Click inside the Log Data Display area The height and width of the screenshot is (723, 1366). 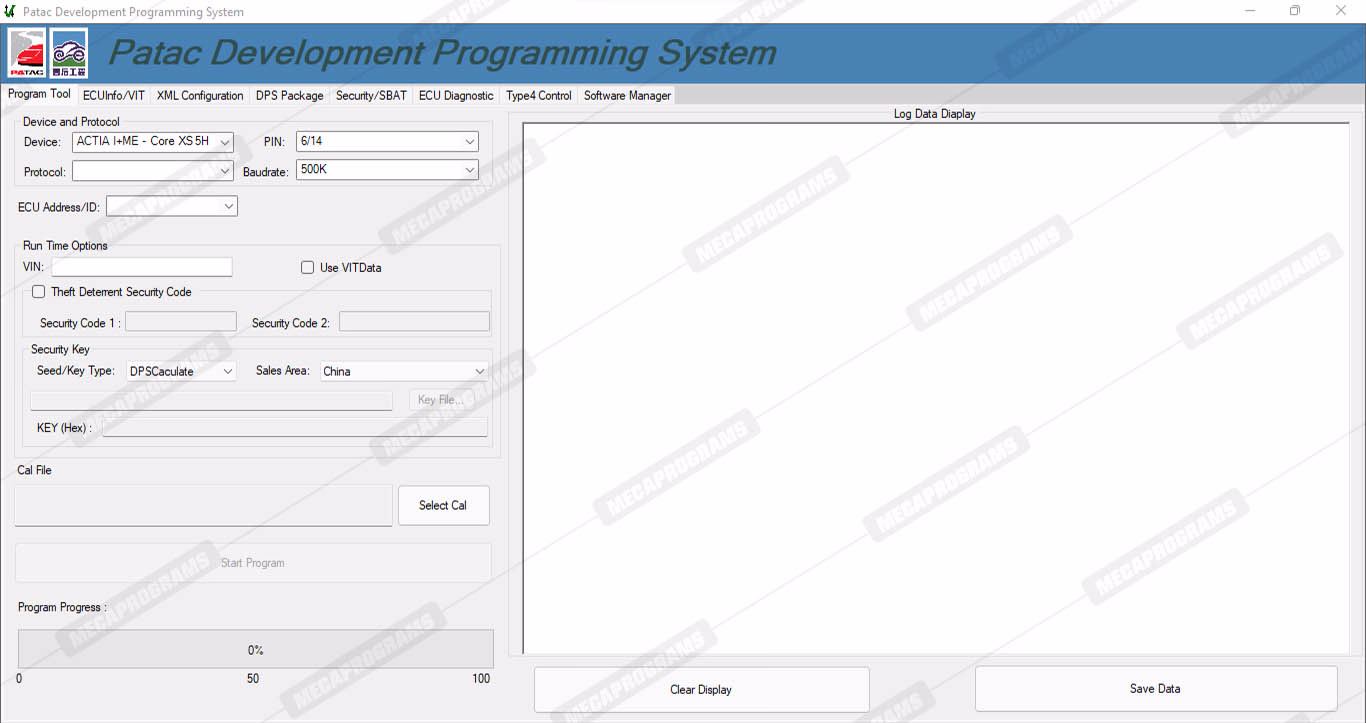tap(936, 388)
